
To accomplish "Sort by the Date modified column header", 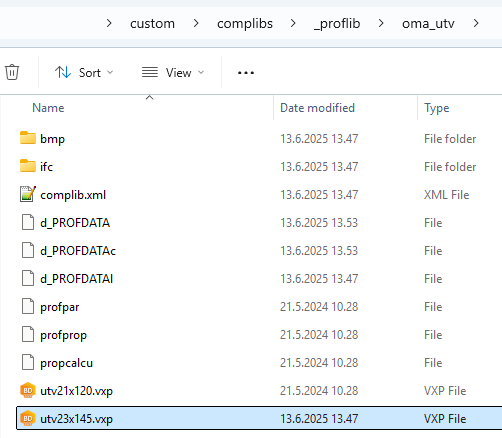I will tap(317, 108).
